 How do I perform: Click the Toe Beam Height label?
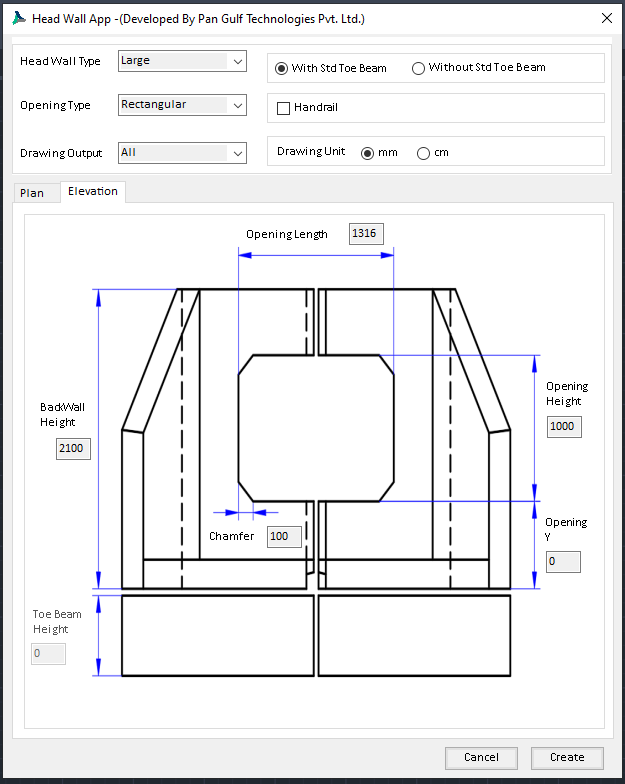pyautogui.click(x=57, y=622)
